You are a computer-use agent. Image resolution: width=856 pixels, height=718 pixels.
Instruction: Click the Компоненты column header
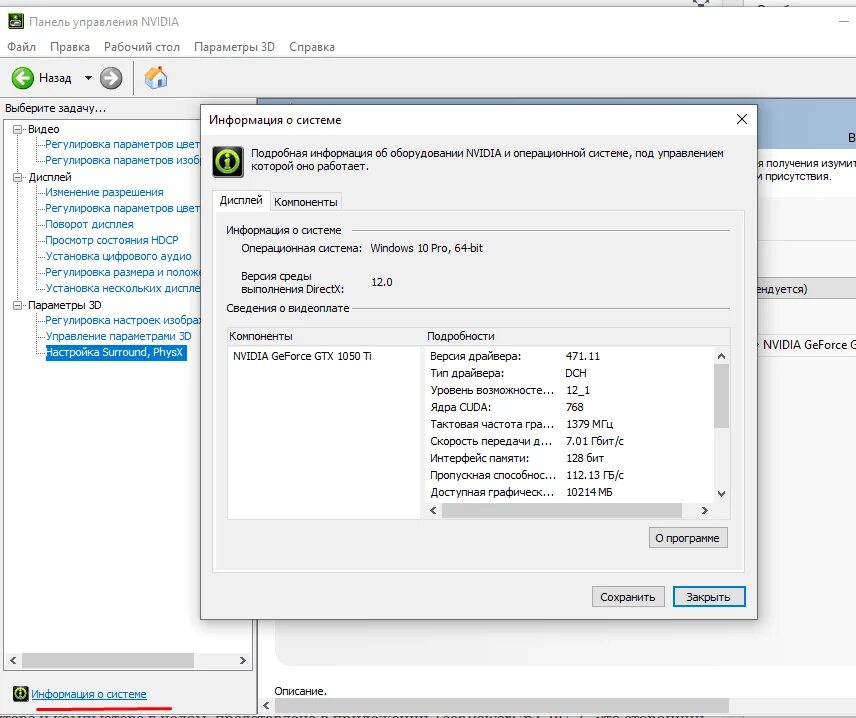point(325,336)
